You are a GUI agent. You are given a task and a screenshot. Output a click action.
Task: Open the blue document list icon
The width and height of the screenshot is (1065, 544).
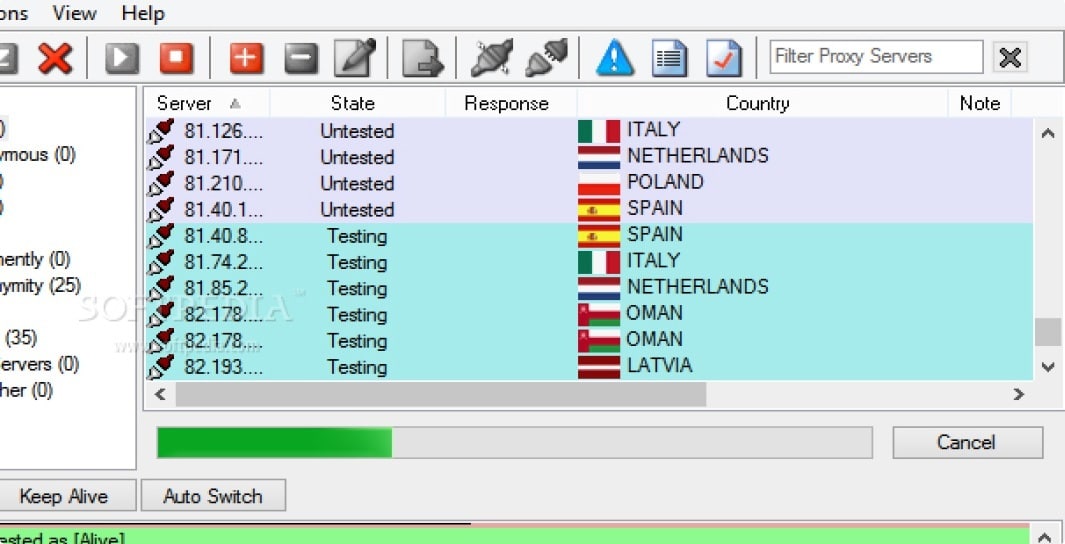[x=670, y=58]
